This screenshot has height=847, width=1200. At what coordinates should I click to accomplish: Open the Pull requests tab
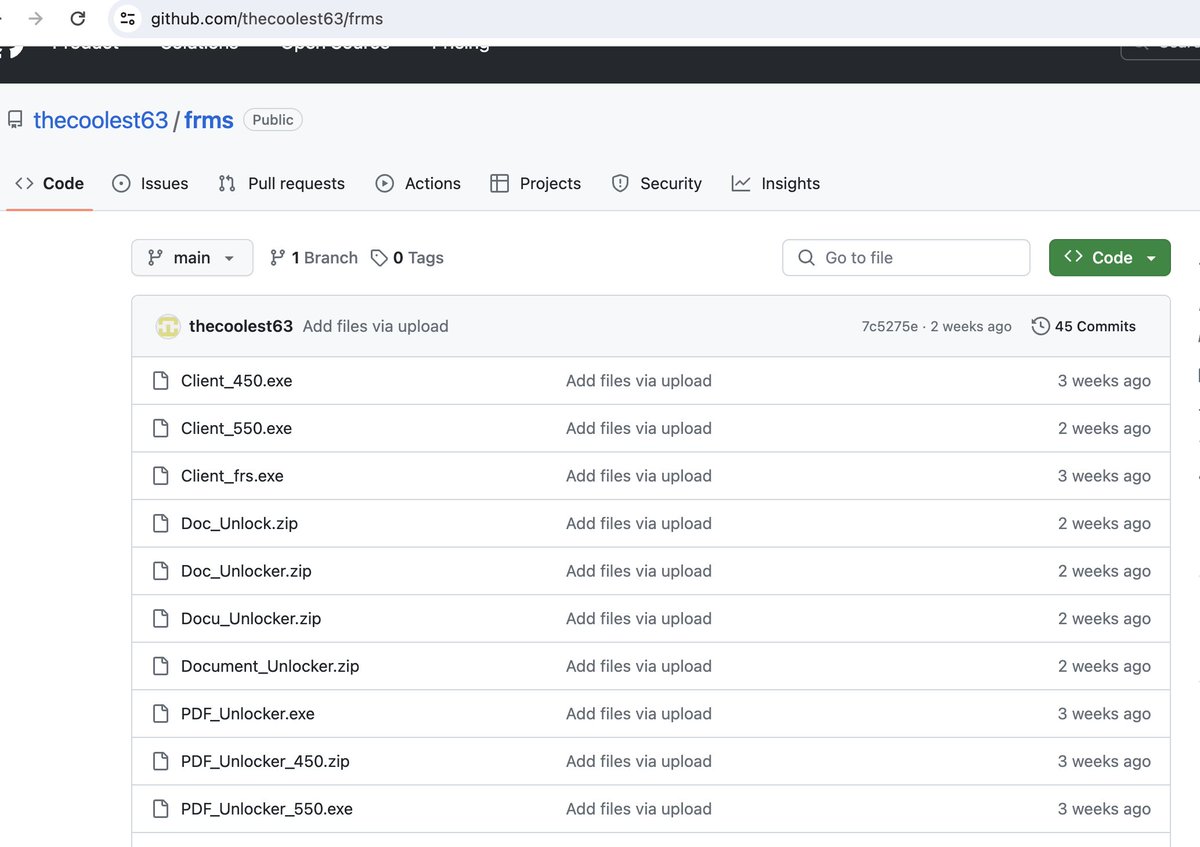coord(282,183)
